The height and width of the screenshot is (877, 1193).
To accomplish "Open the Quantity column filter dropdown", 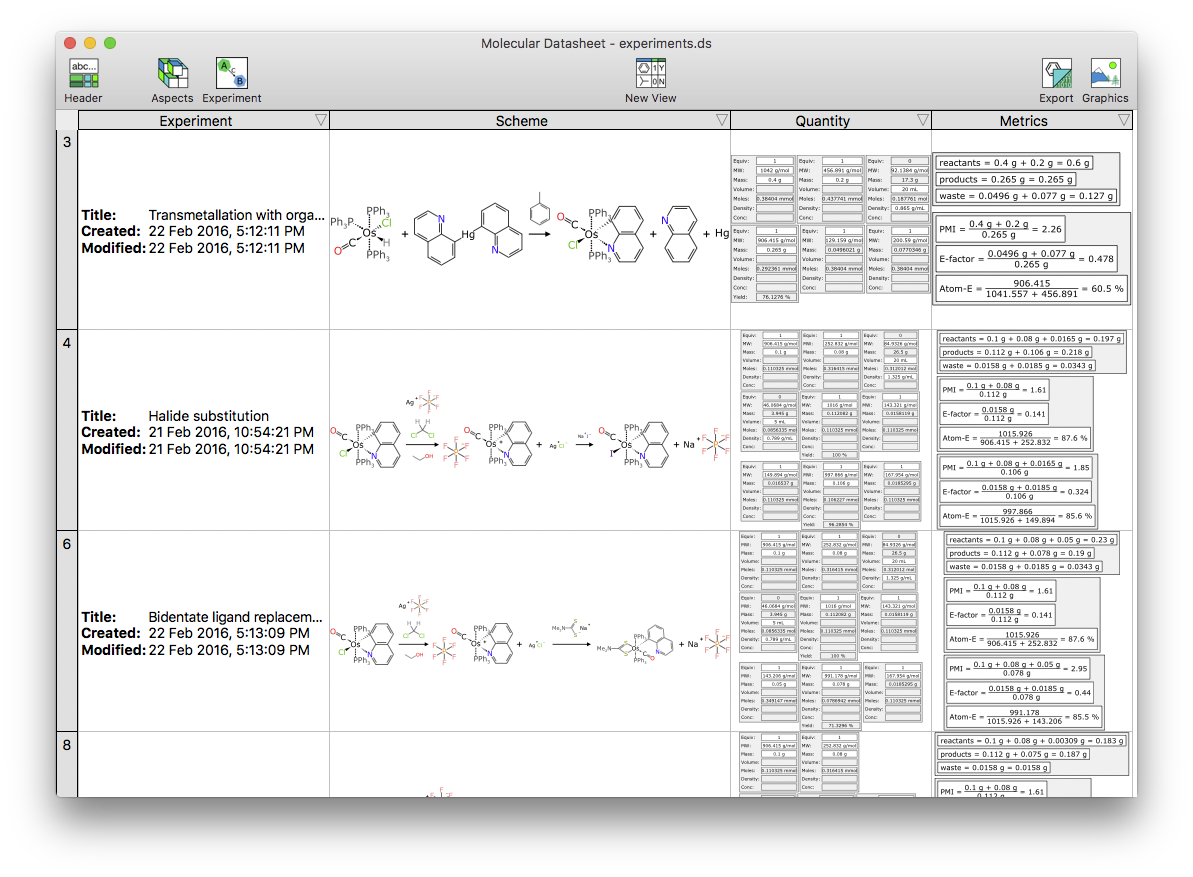I will tap(923, 120).
